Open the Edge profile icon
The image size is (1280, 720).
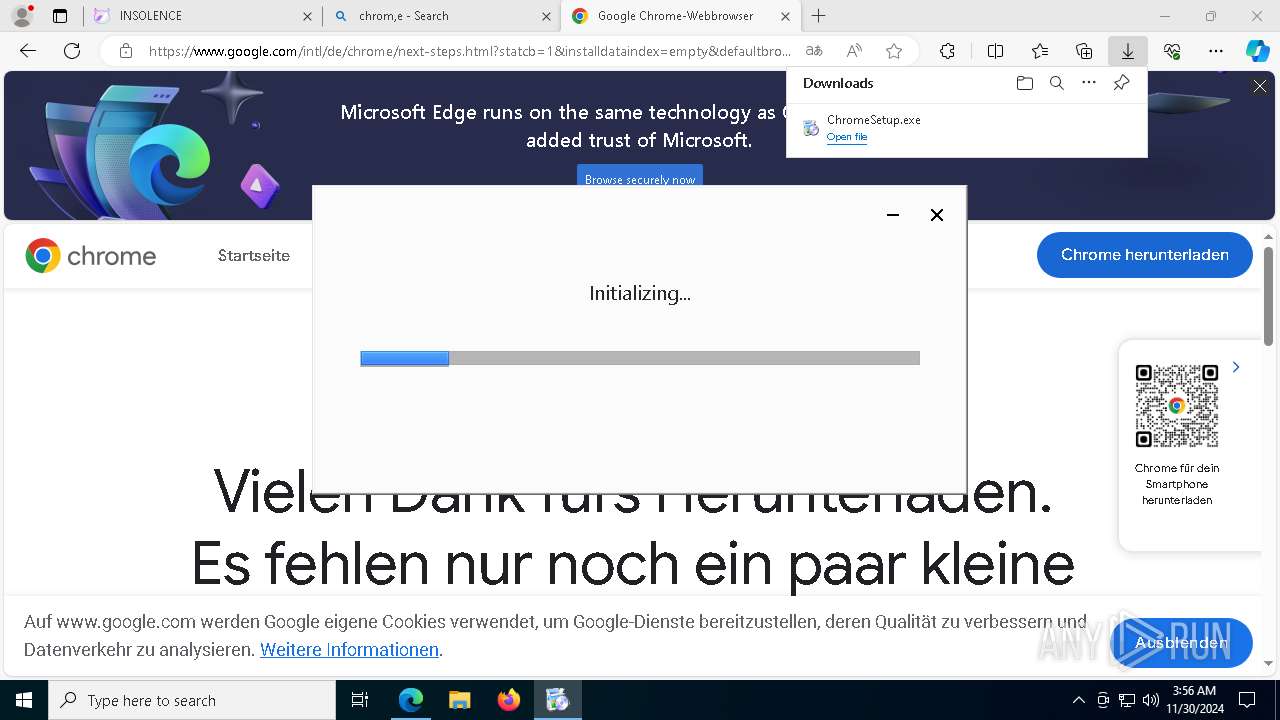pos(22,16)
